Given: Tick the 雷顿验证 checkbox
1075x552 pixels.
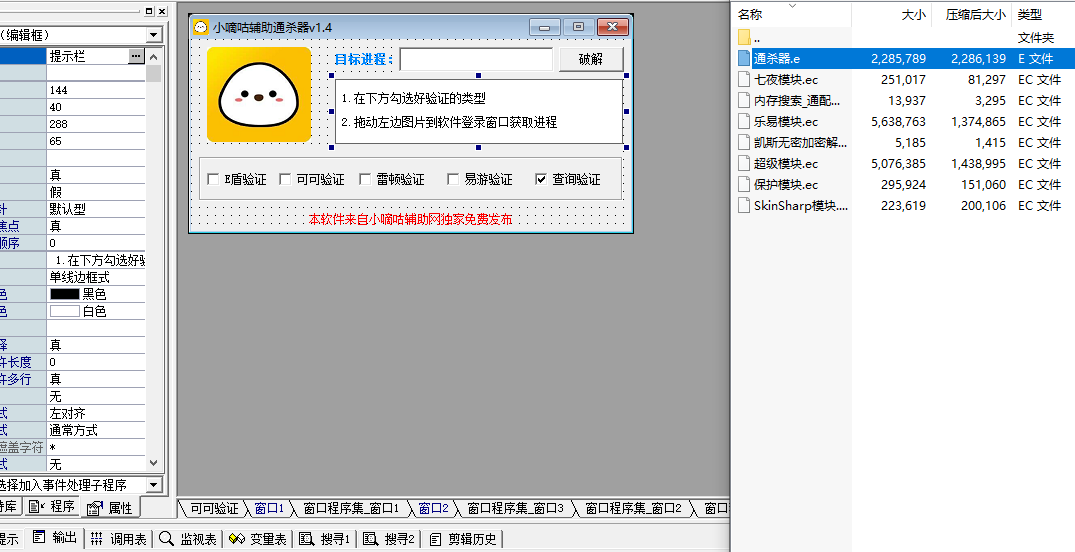Looking at the screenshot, I should click(365, 180).
